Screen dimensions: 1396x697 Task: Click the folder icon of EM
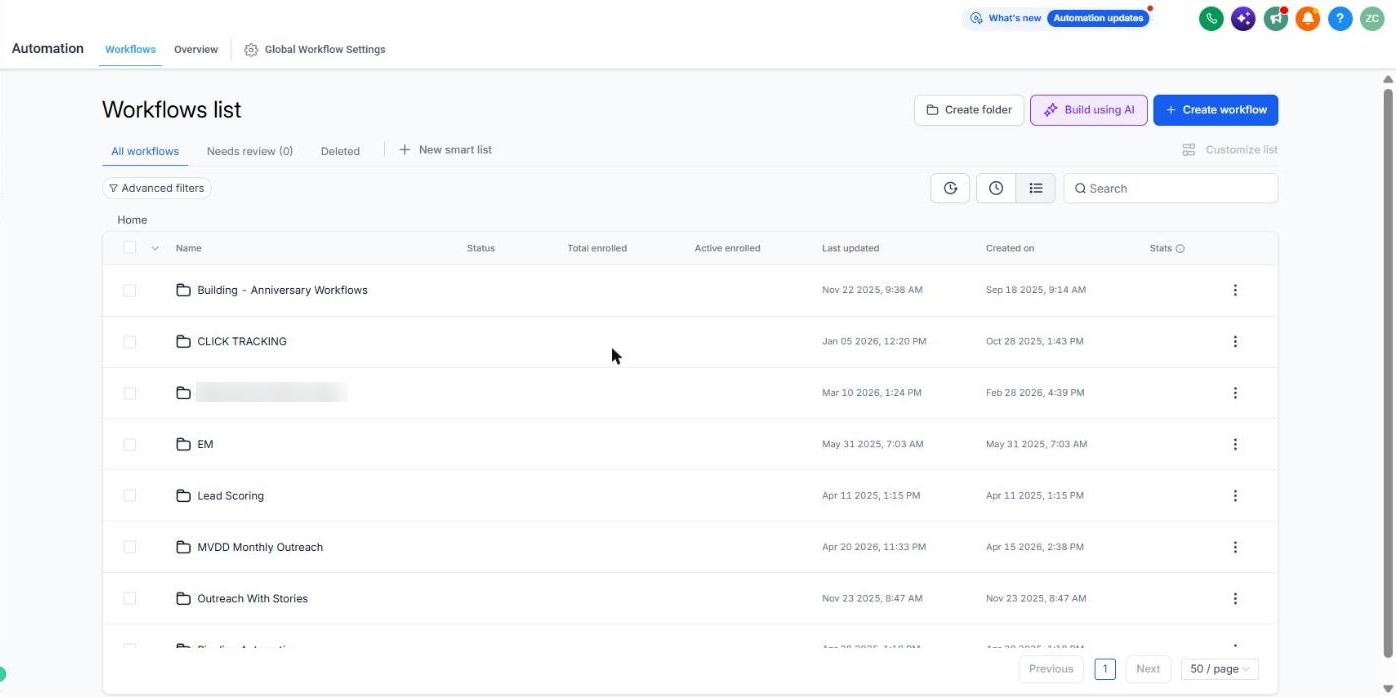click(183, 444)
